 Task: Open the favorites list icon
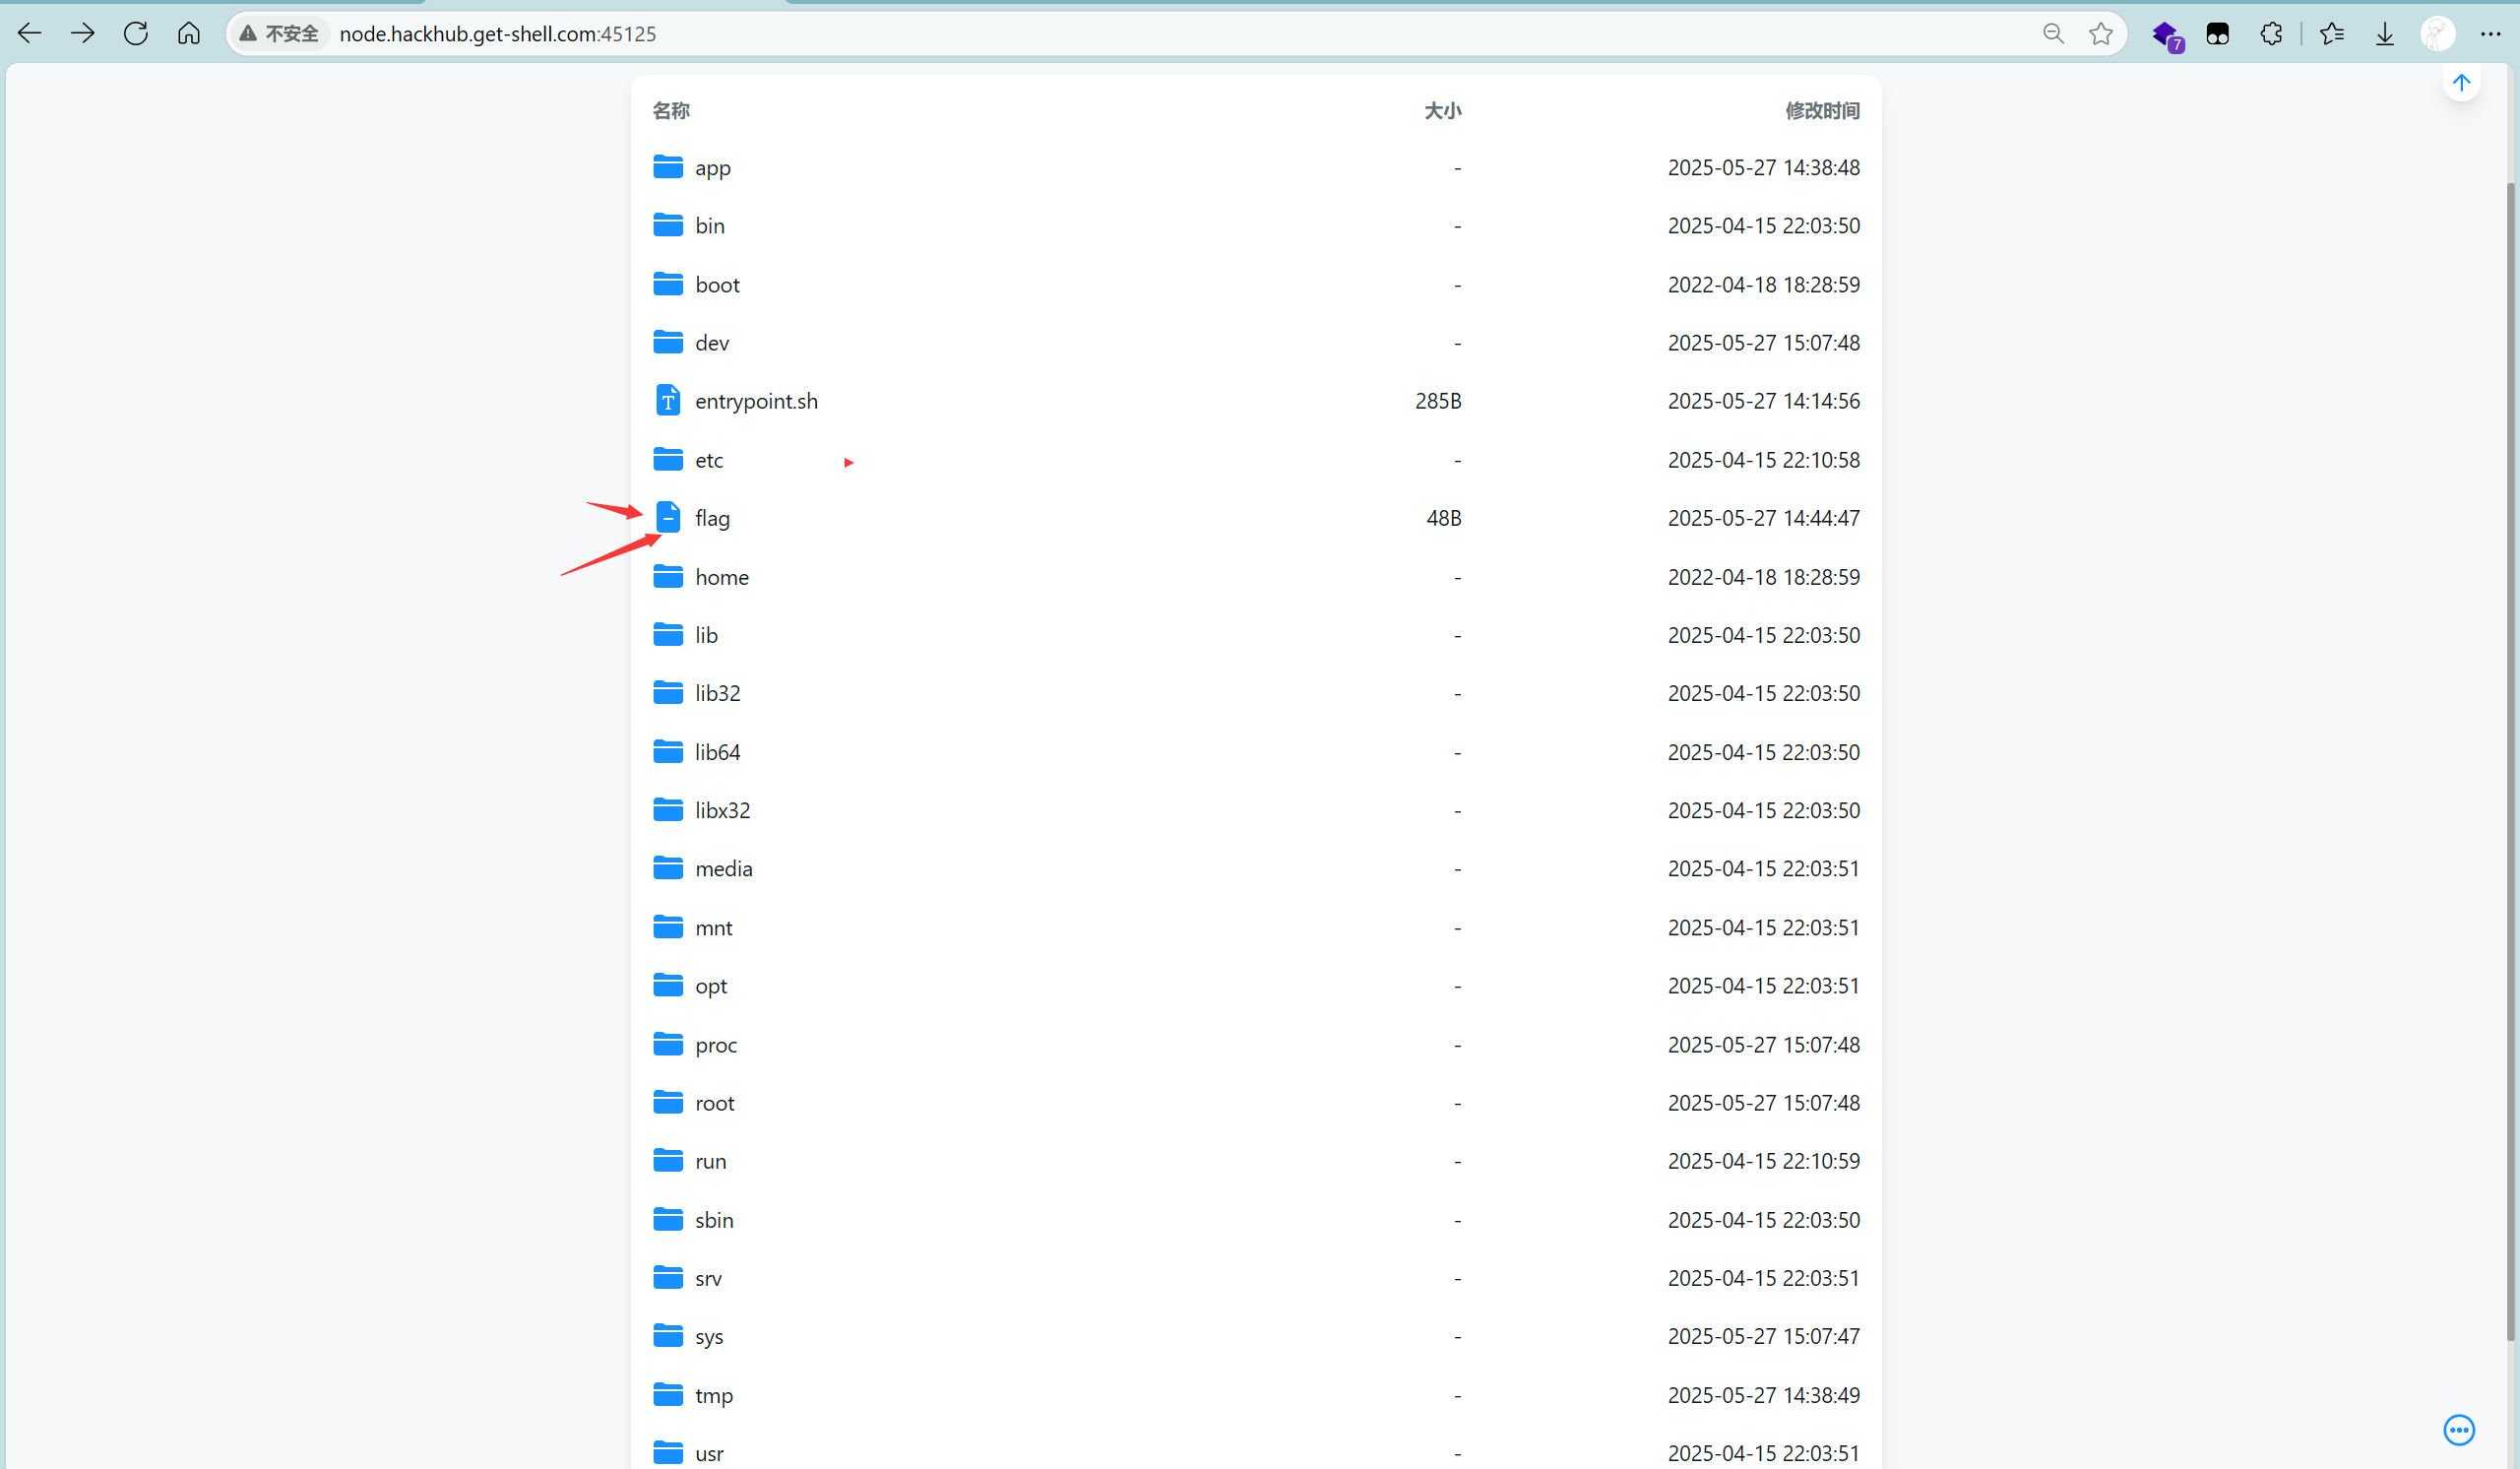(2331, 33)
